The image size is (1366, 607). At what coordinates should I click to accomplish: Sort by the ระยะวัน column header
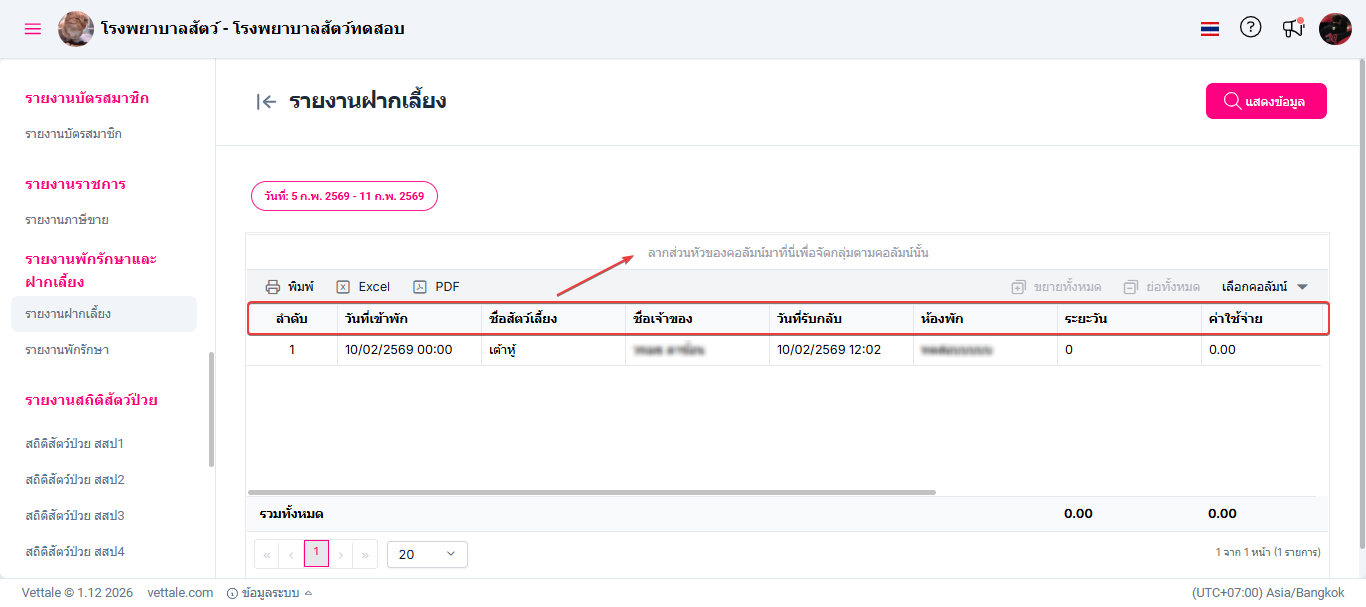(1129, 319)
